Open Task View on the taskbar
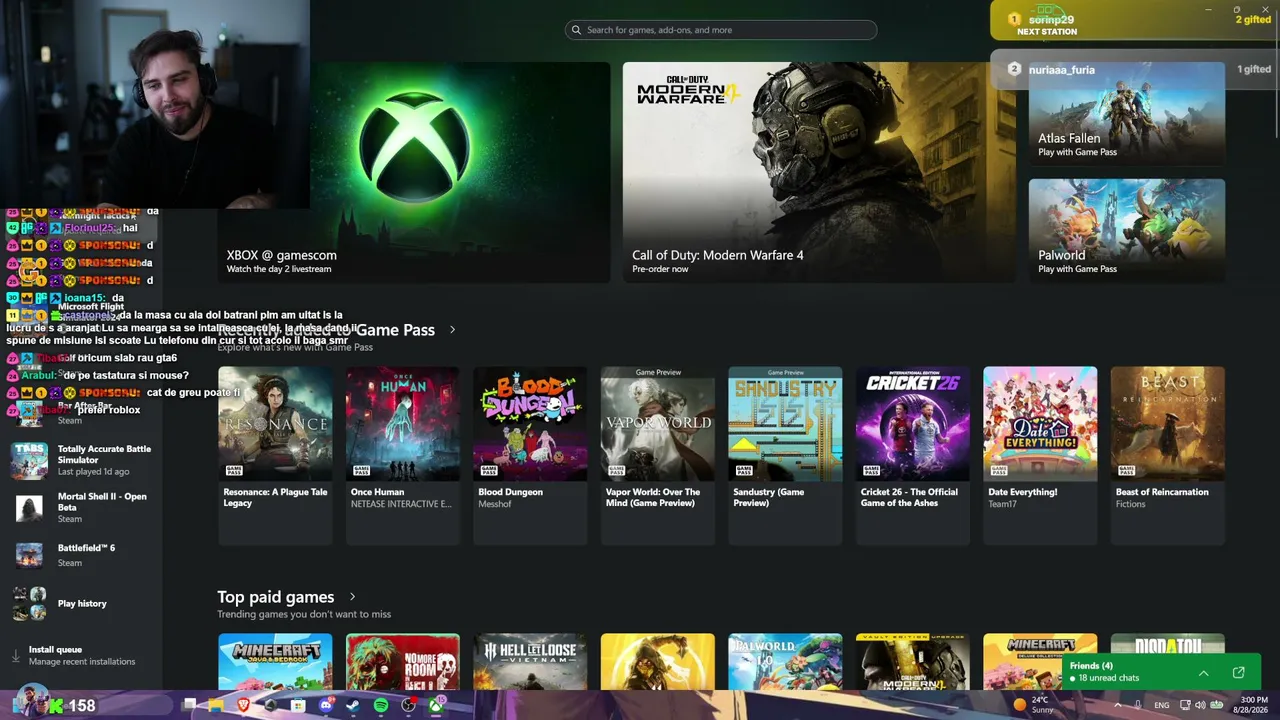 click(190, 705)
